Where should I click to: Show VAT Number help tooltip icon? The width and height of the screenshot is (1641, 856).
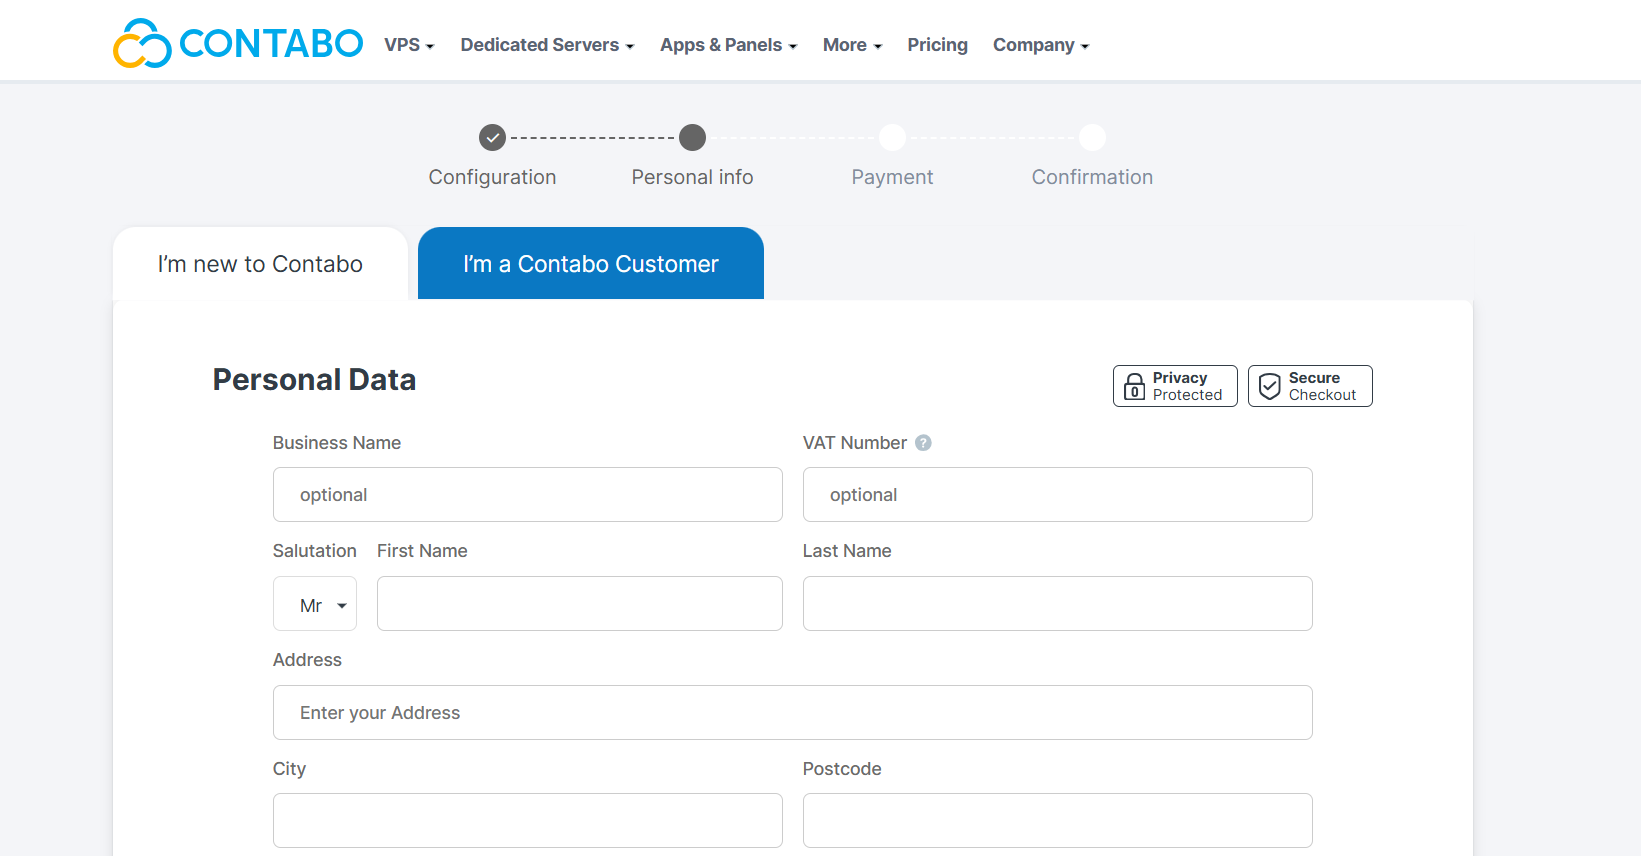[923, 443]
